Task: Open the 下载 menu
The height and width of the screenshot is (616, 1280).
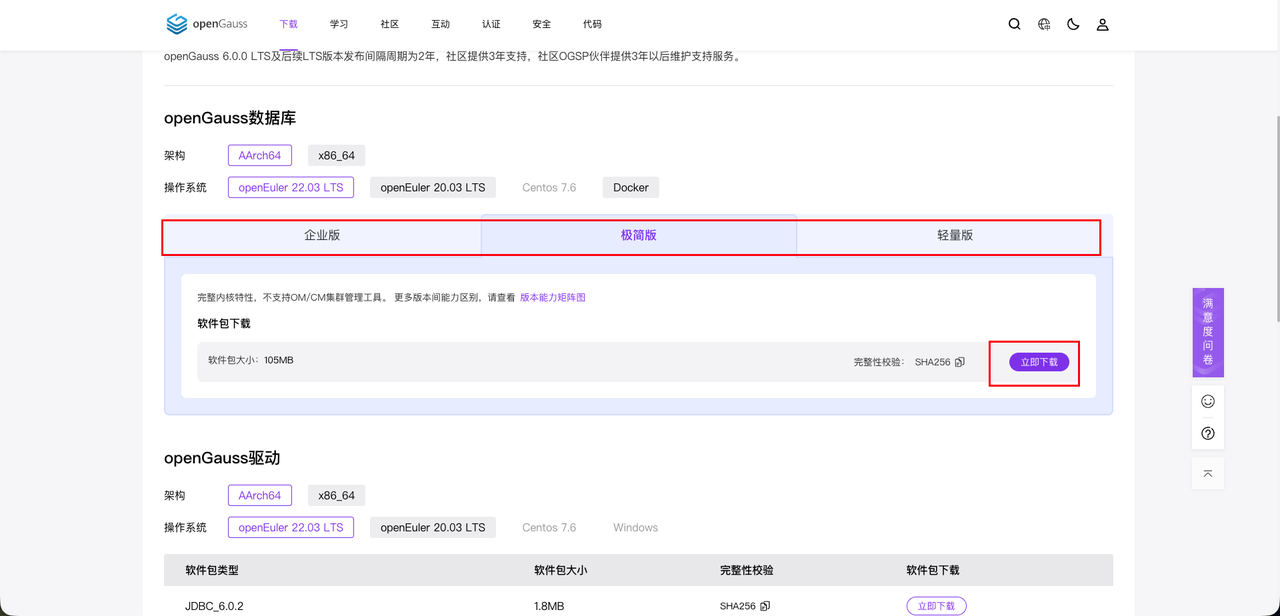Action: [289, 24]
